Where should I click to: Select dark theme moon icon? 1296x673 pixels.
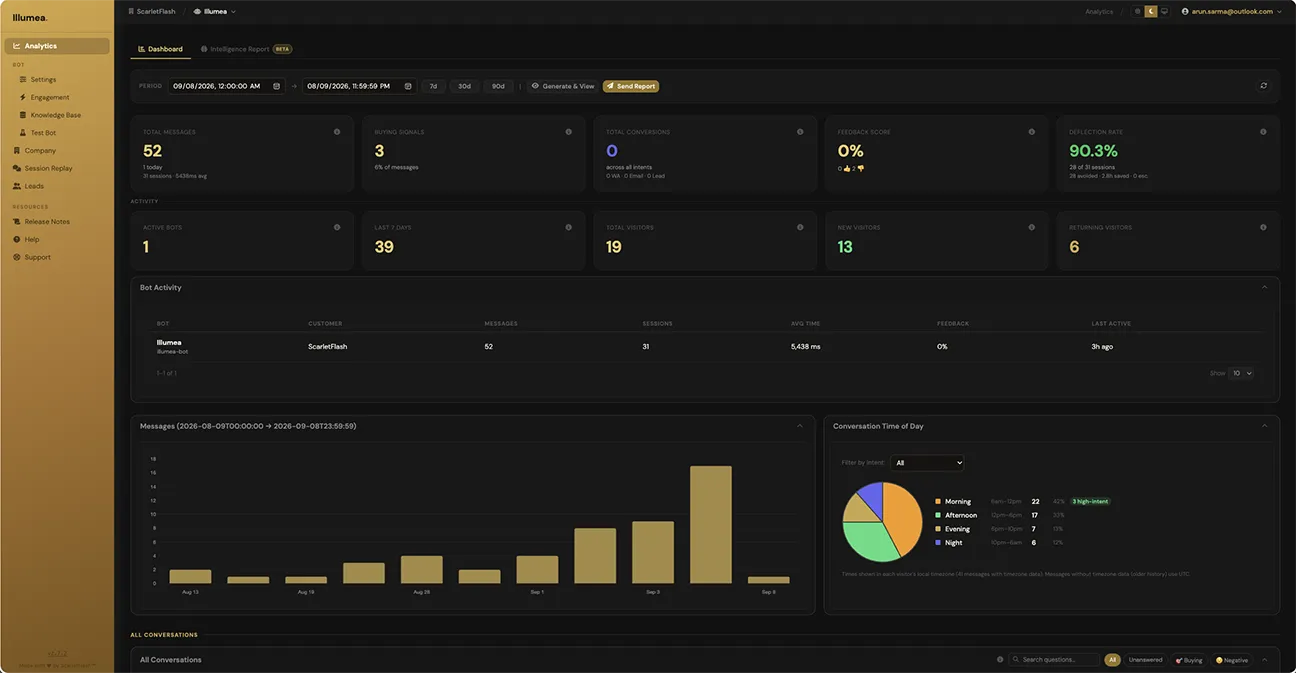click(1151, 11)
